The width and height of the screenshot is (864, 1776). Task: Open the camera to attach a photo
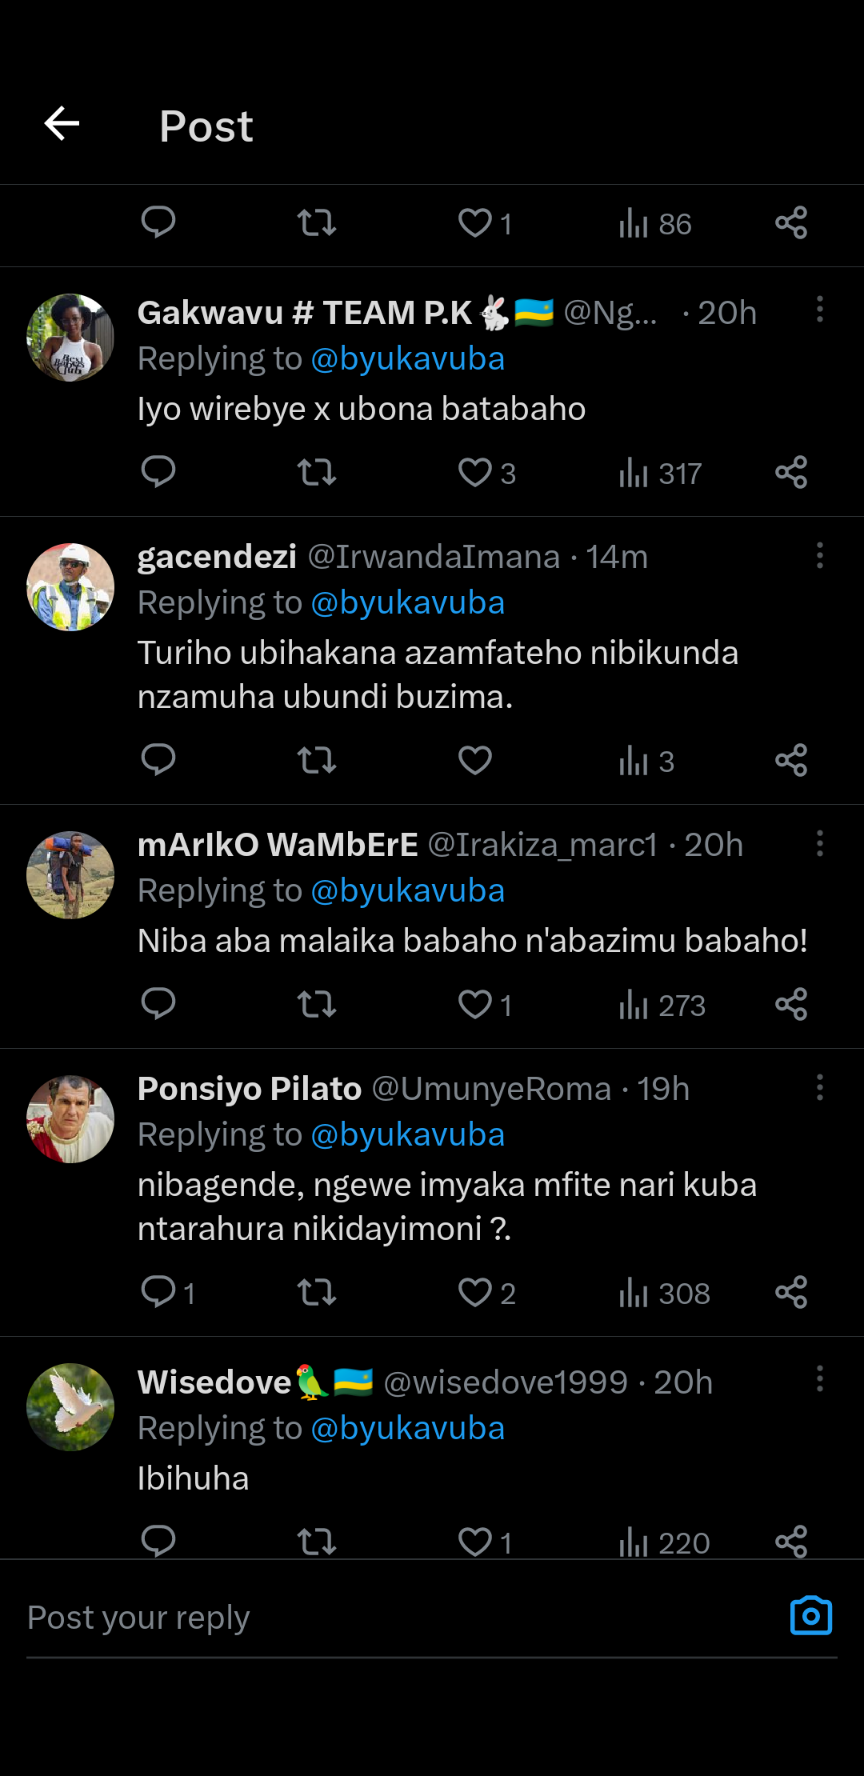(810, 1616)
